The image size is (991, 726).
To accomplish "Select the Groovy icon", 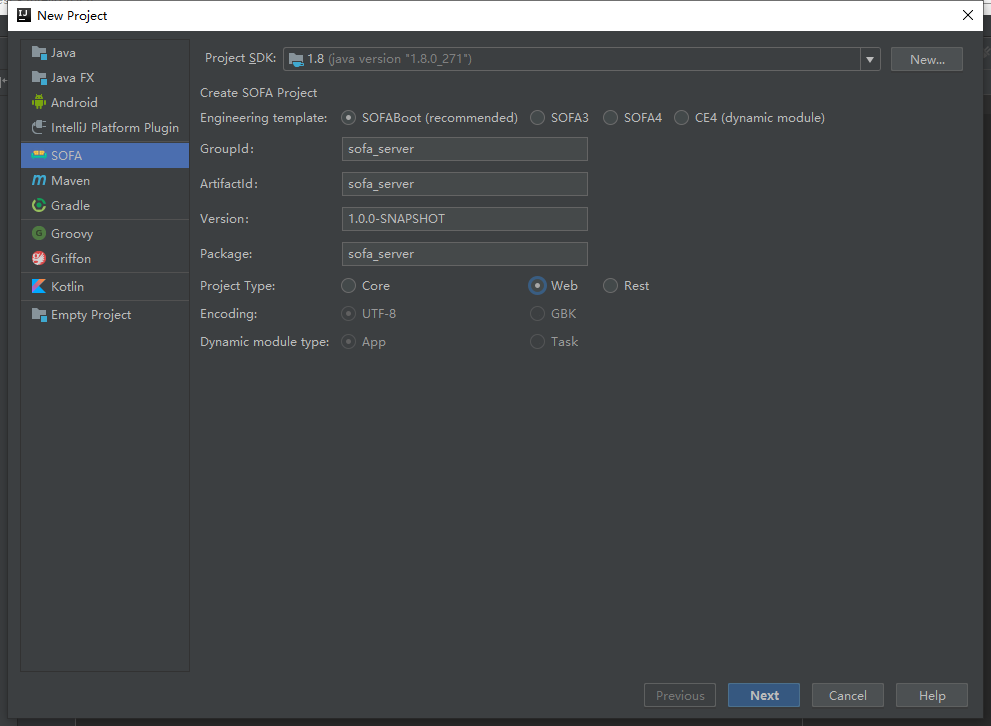I will coord(39,233).
